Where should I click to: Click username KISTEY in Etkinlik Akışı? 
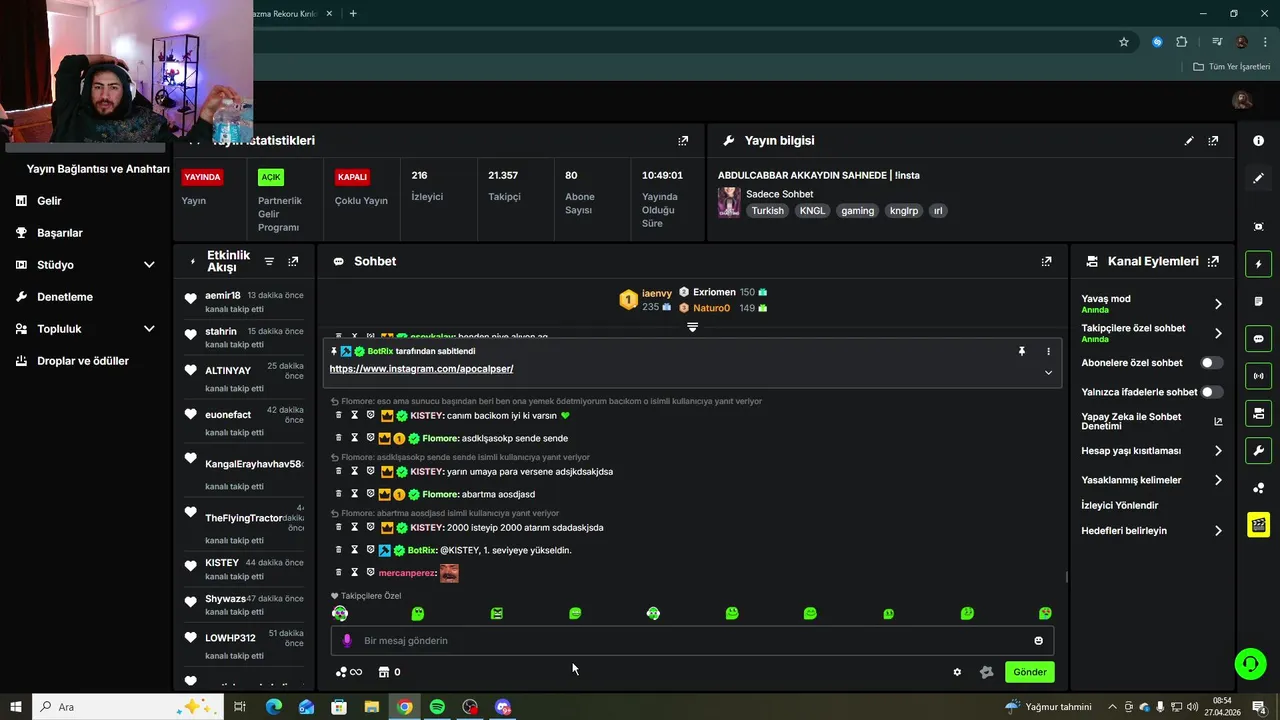pyautogui.click(x=222, y=563)
